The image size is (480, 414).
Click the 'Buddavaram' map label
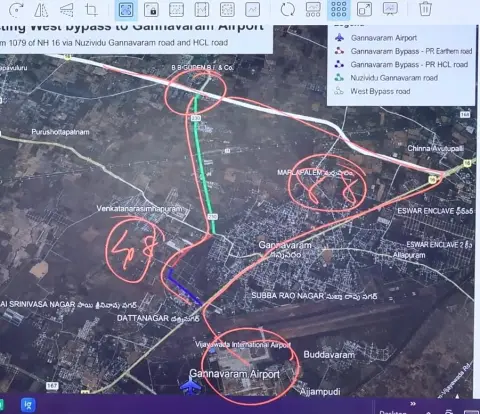coord(329,355)
